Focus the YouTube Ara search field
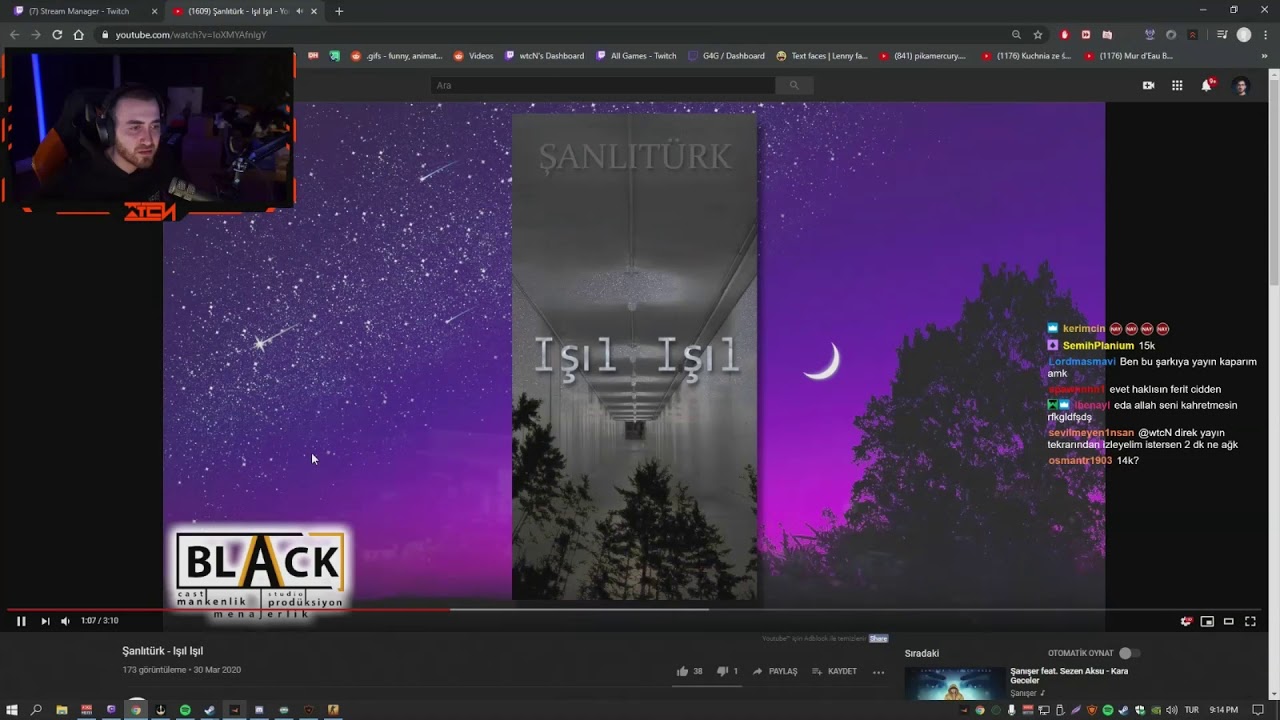The width and height of the screenshot is (1280, 720). coord(603,85)
